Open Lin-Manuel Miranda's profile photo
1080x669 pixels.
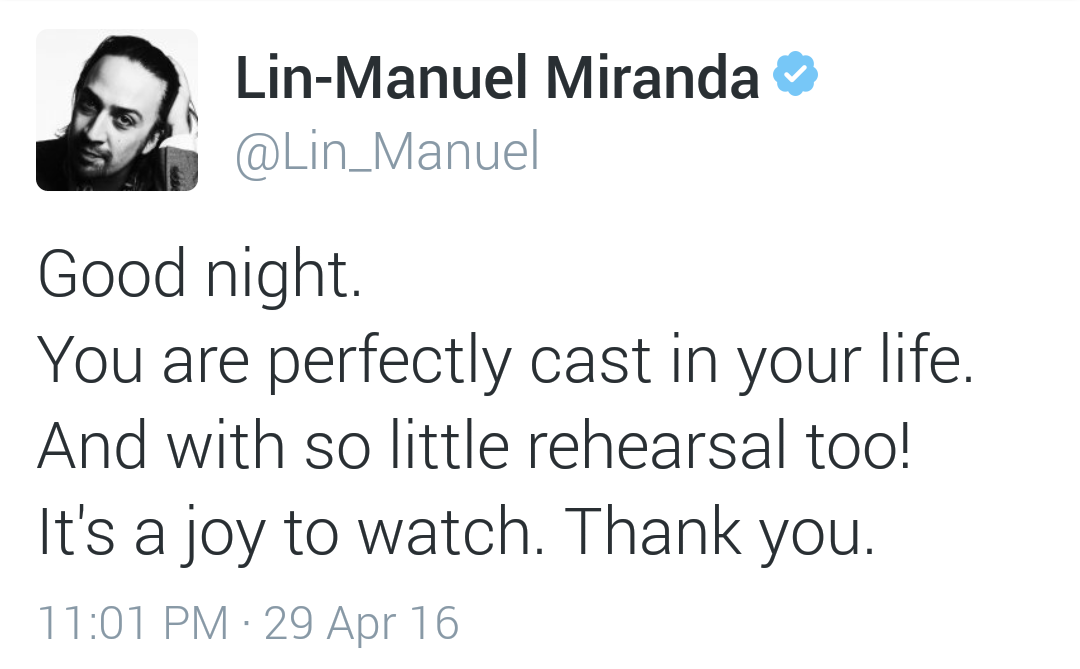coord(117,109)
